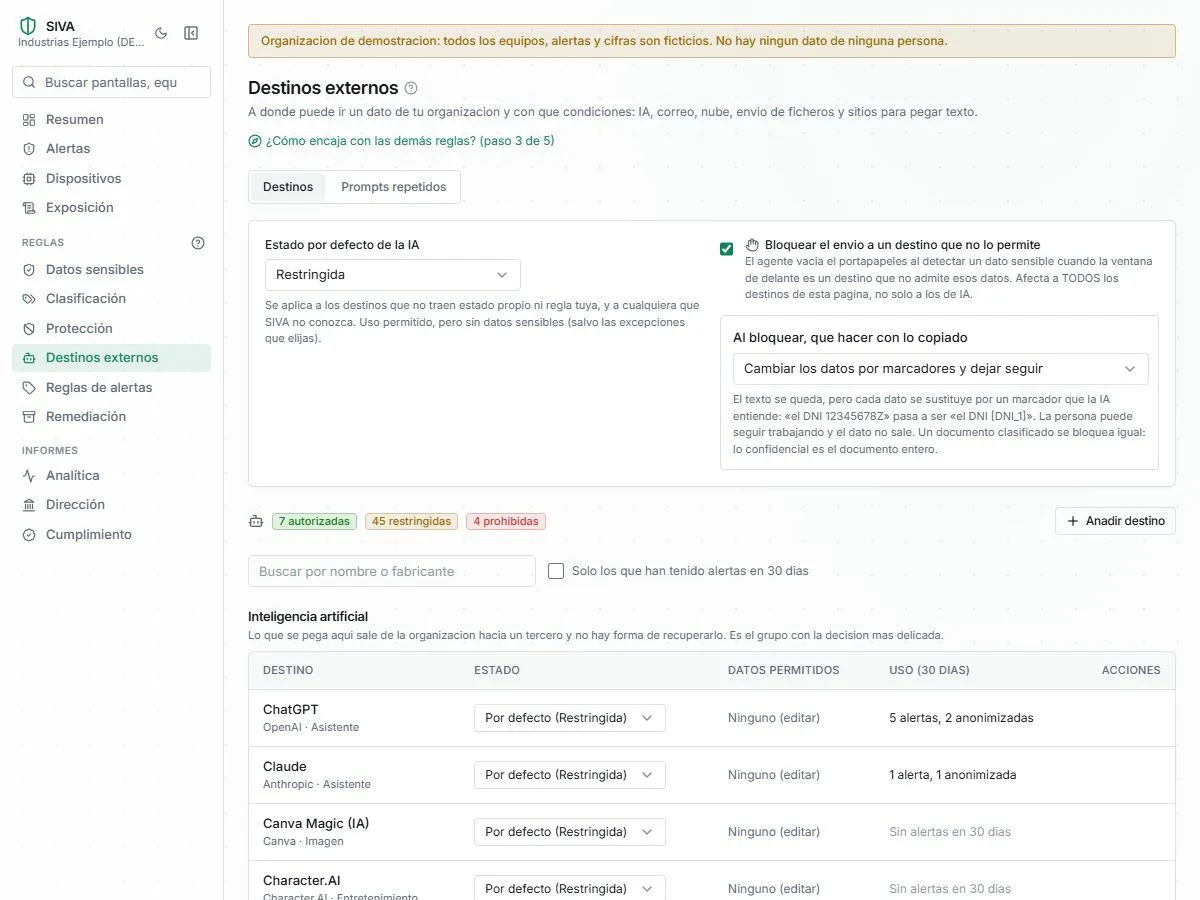Click 'Industrias Ejemplo' organization name
Screen dimensions: 1200x900
[81, 42]
